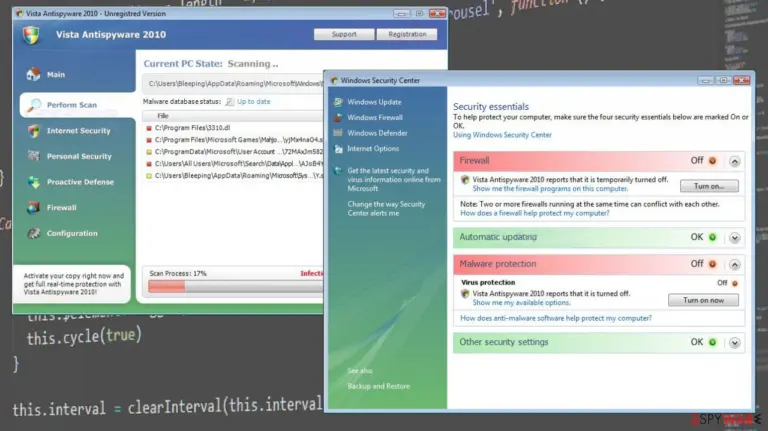Expand Other security settings section
Image resolution: width=768 pixels, height=431 pixels.
(x=734, y=343)
